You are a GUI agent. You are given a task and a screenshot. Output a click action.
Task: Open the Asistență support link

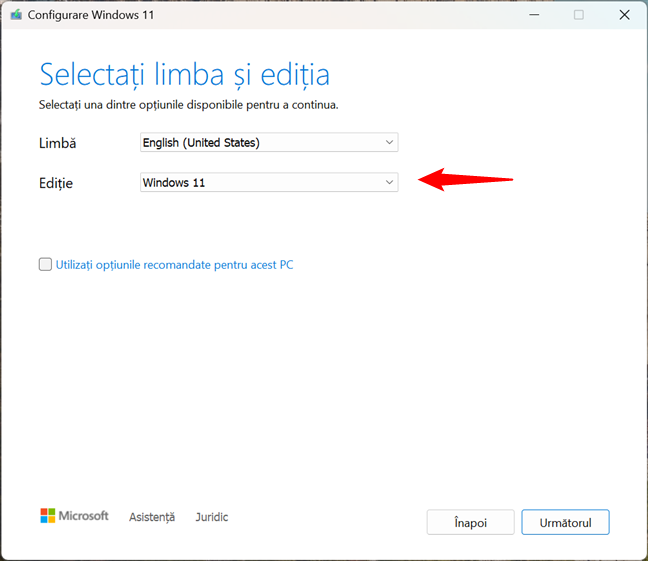152,517
